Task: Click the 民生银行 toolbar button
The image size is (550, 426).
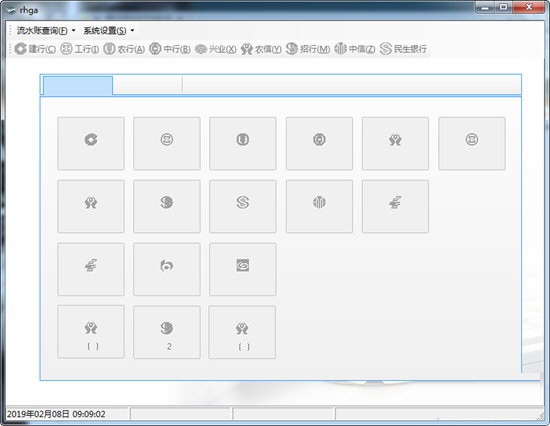Action: click(403, 49)
